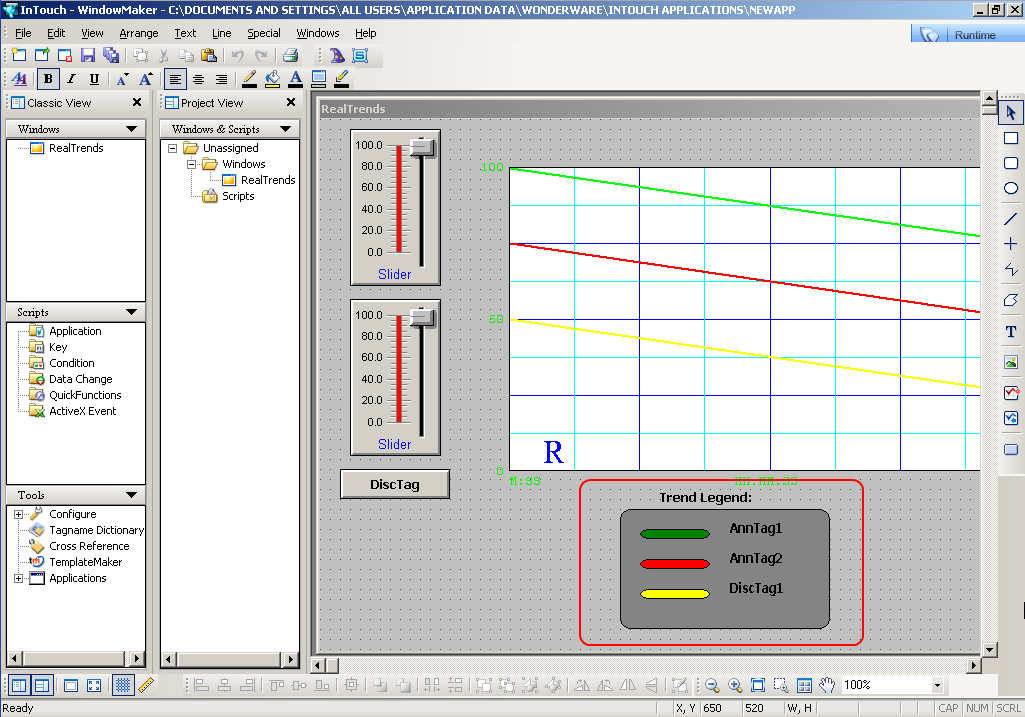Click the Zoom Out magnifier icon
The height and width of the screenshot is (717, 1025).
tap(712, 685)
